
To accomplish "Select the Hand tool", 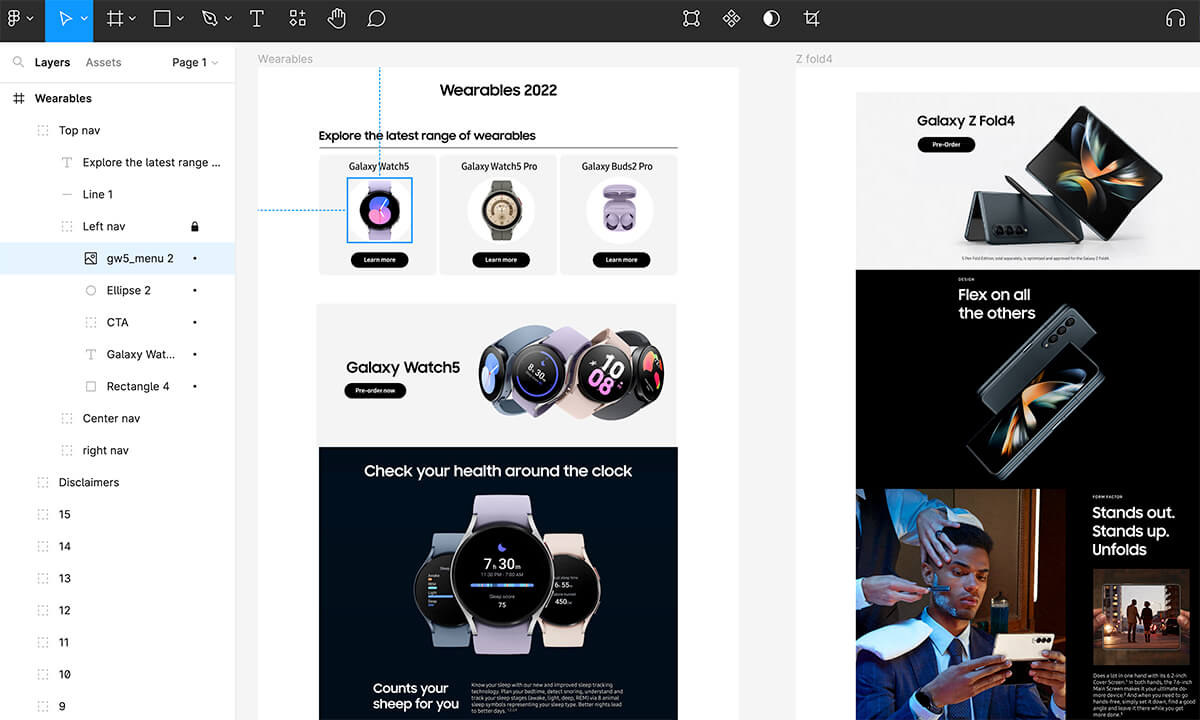I will tap(337, 18).
